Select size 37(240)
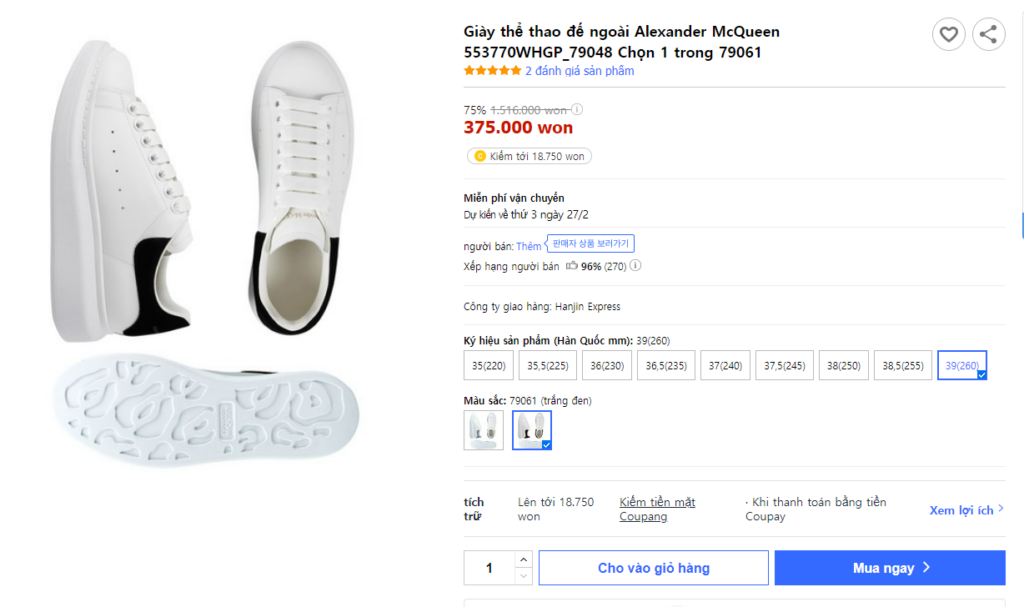The image size is (1024, 607). tap(725, 366)
